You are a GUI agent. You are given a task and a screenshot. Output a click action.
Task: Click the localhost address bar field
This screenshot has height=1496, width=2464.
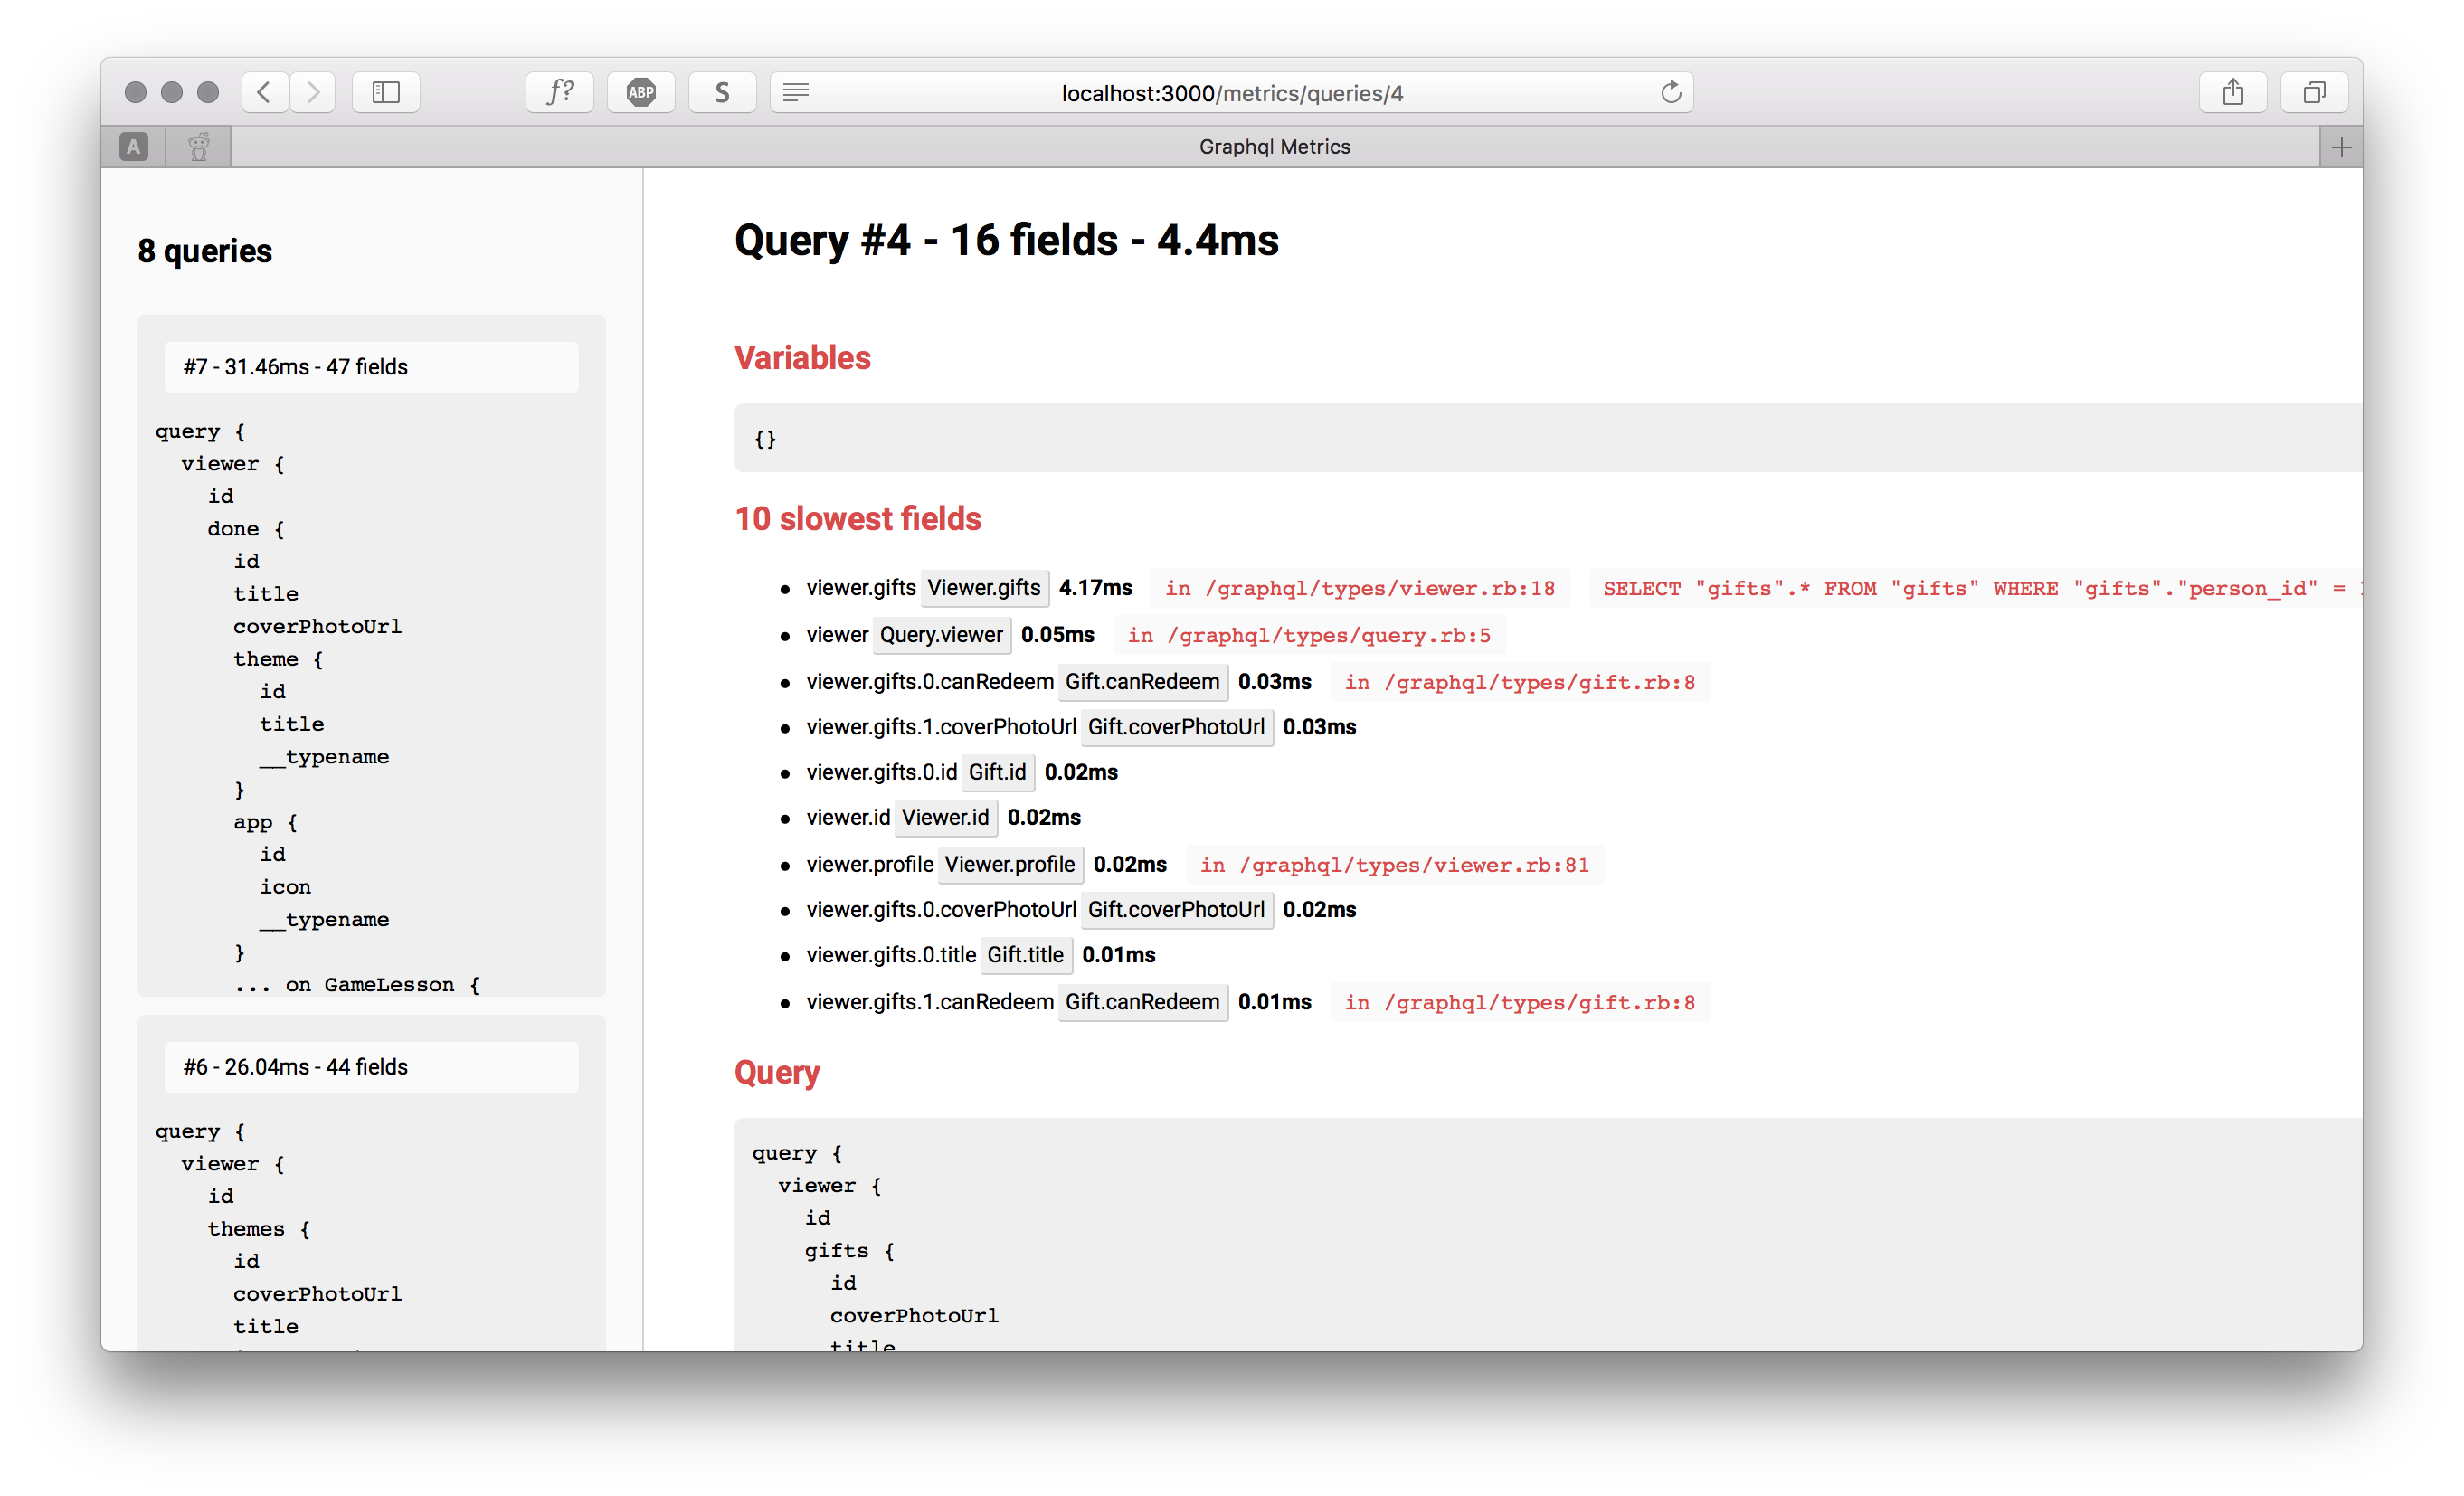(x=1232, y=93)
